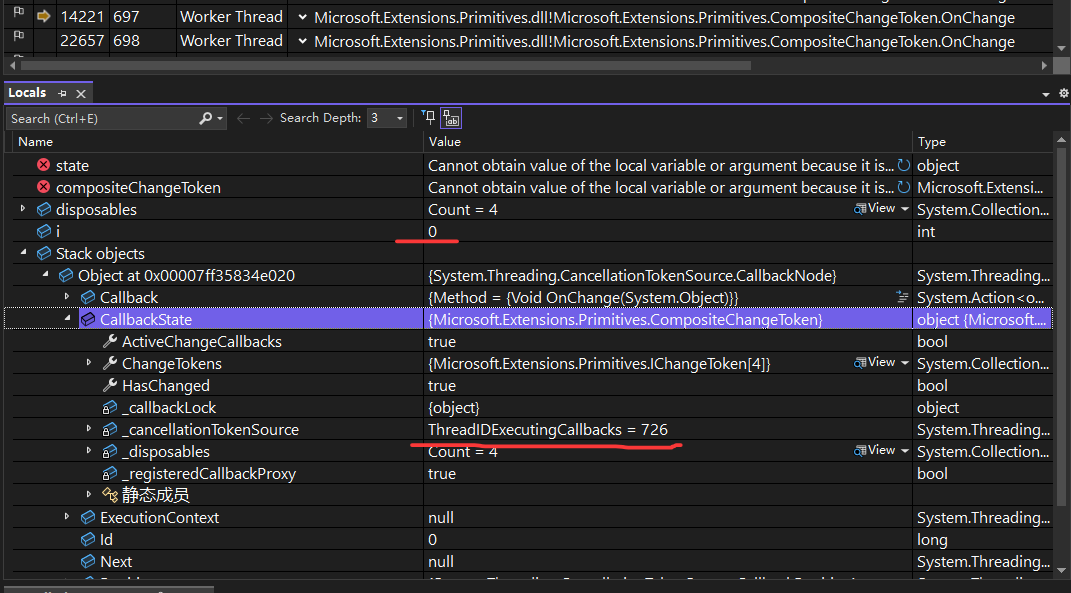Open Locals window options gear icon
This screenshot has width=1071, height=593.
[1063, 93]
